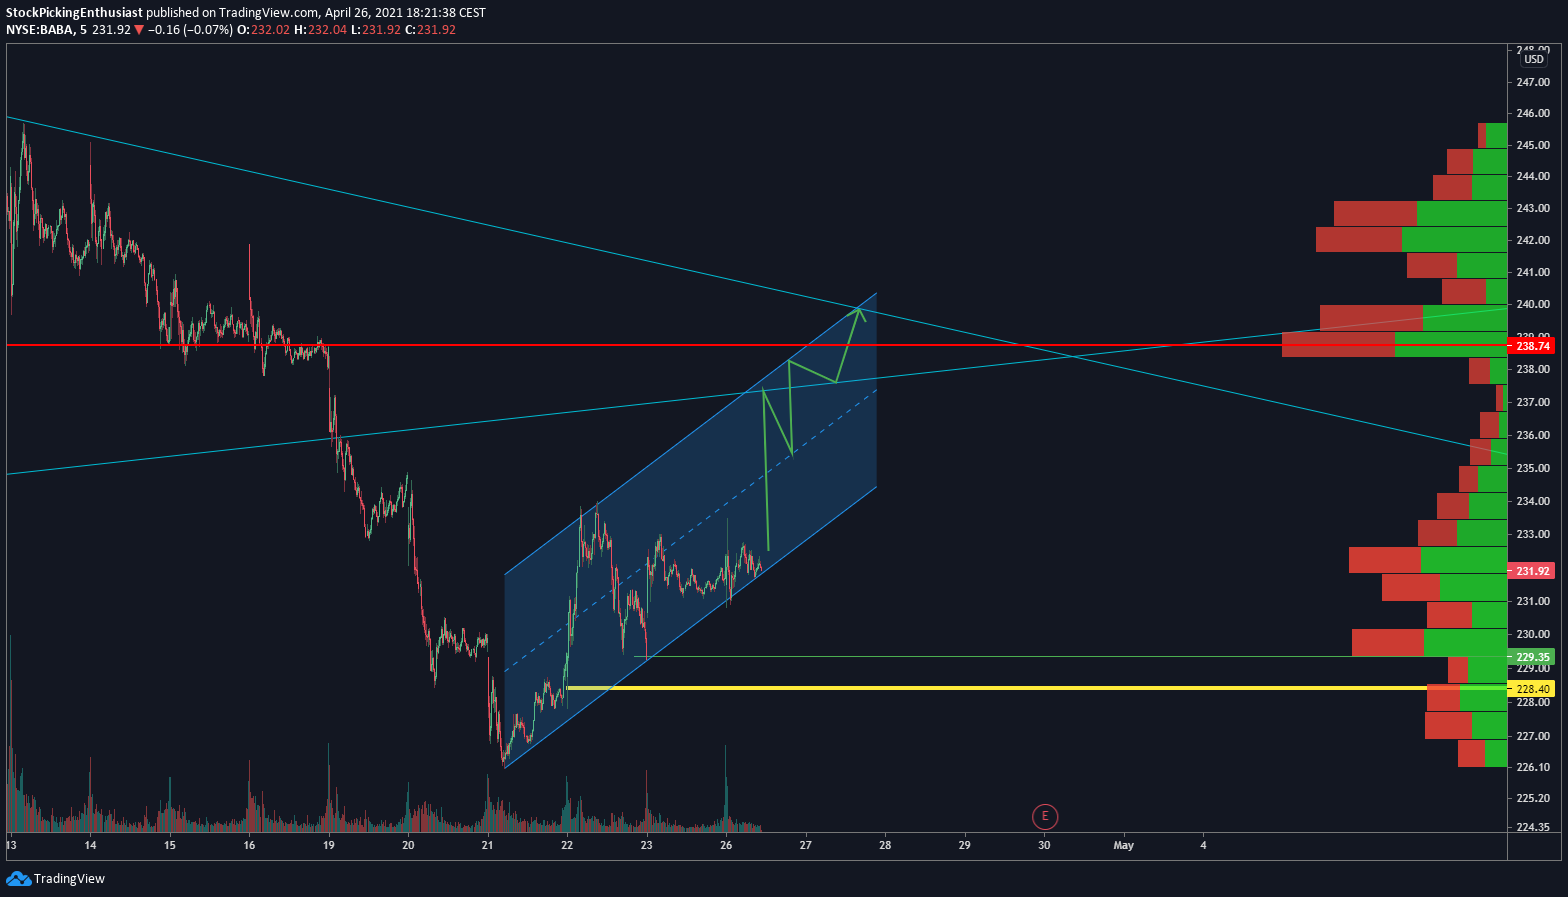This screenshot has height=897, width=1568.
Task: Click the 226.10 price axis label
Action: pyautogui.click(x=1533, y=767)
